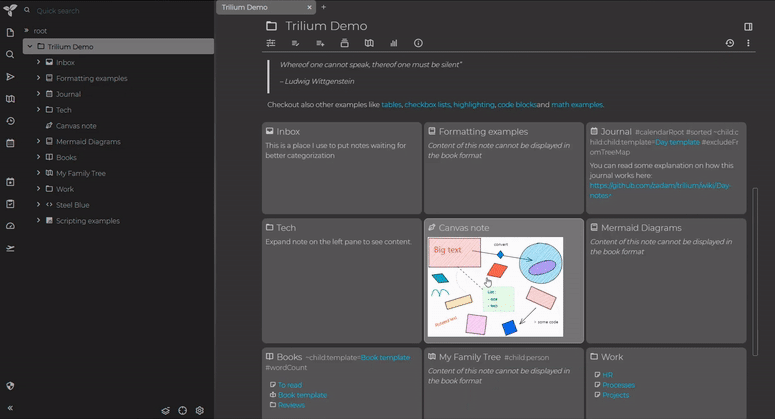Open the protected session shield icon

10,385
